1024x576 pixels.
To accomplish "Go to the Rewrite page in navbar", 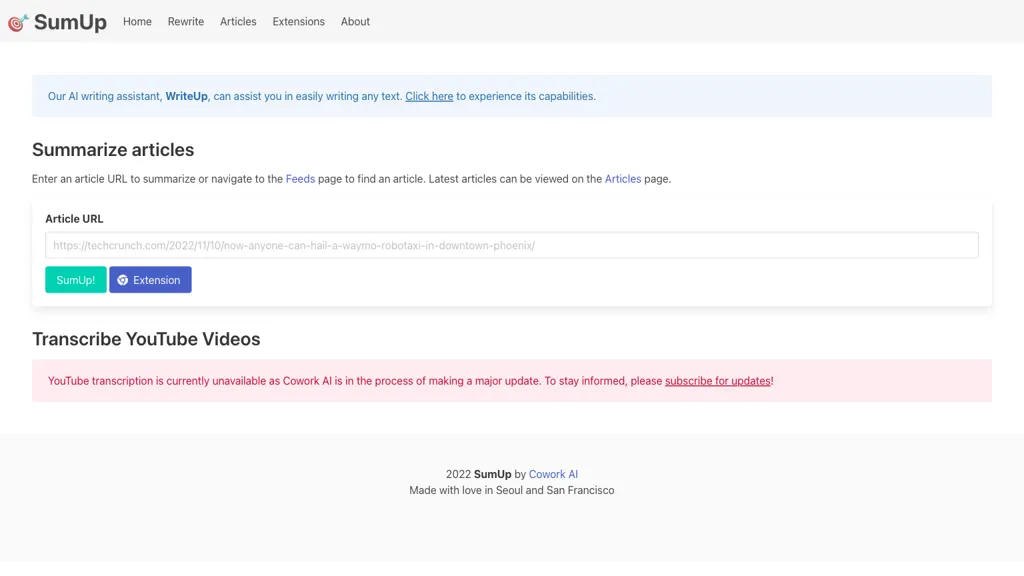I will [x=185, y=22].
